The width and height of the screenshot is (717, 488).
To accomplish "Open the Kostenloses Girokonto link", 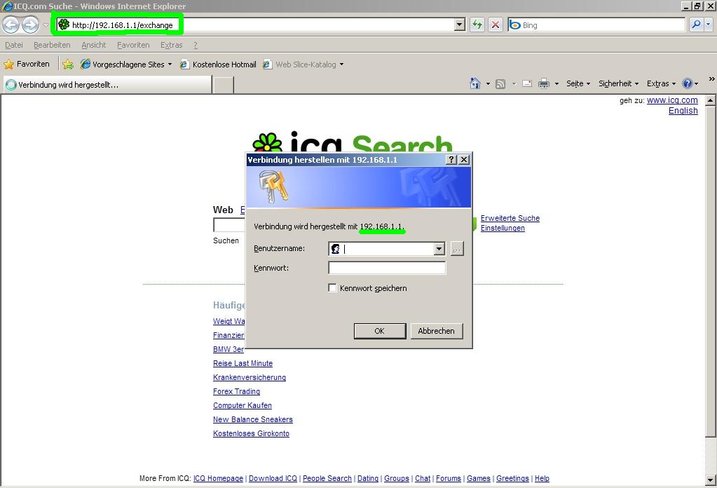I will tap(251, 433).
